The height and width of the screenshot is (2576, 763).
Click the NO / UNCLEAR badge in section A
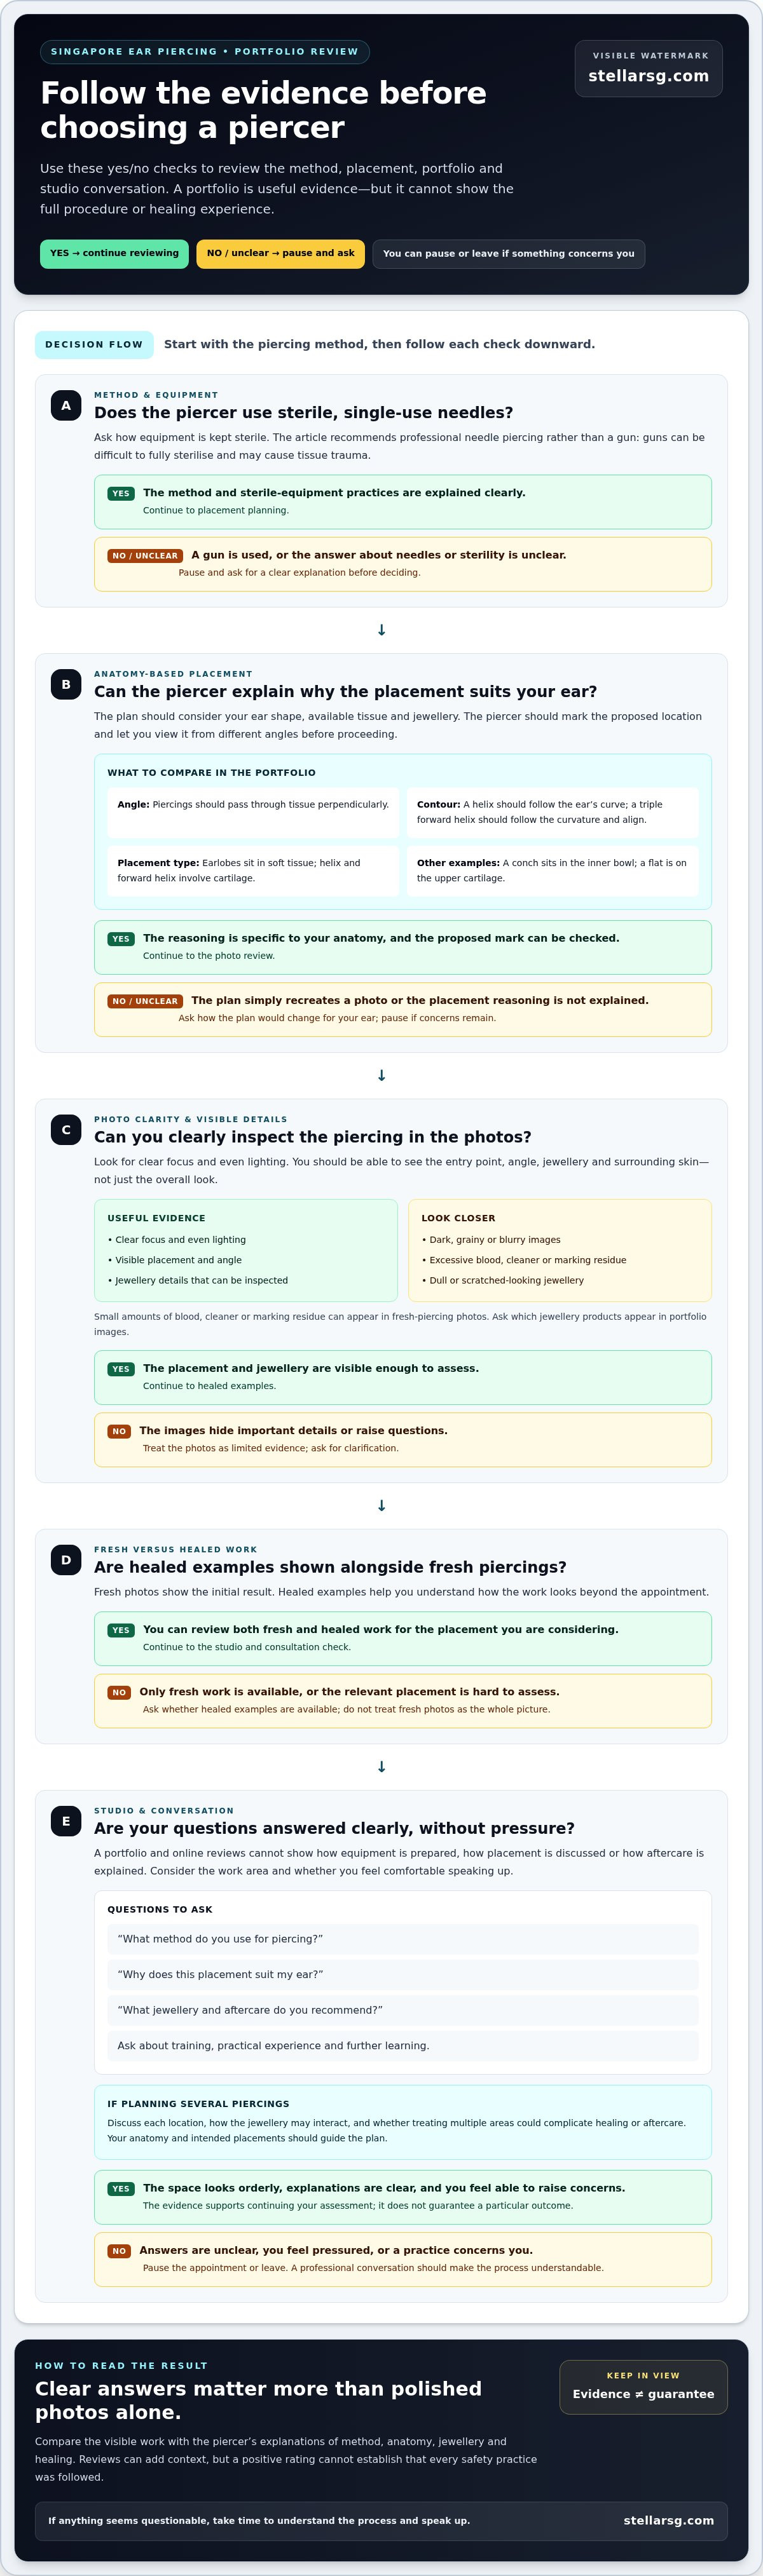tap(145, 556)
